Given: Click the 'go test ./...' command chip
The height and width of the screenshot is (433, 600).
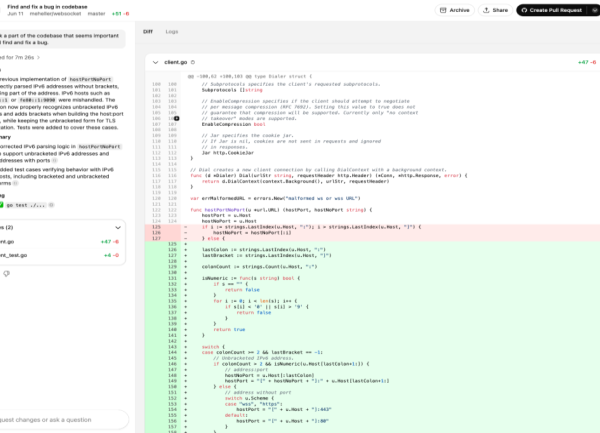Looking at the screenshot, I should pos(25,205).
